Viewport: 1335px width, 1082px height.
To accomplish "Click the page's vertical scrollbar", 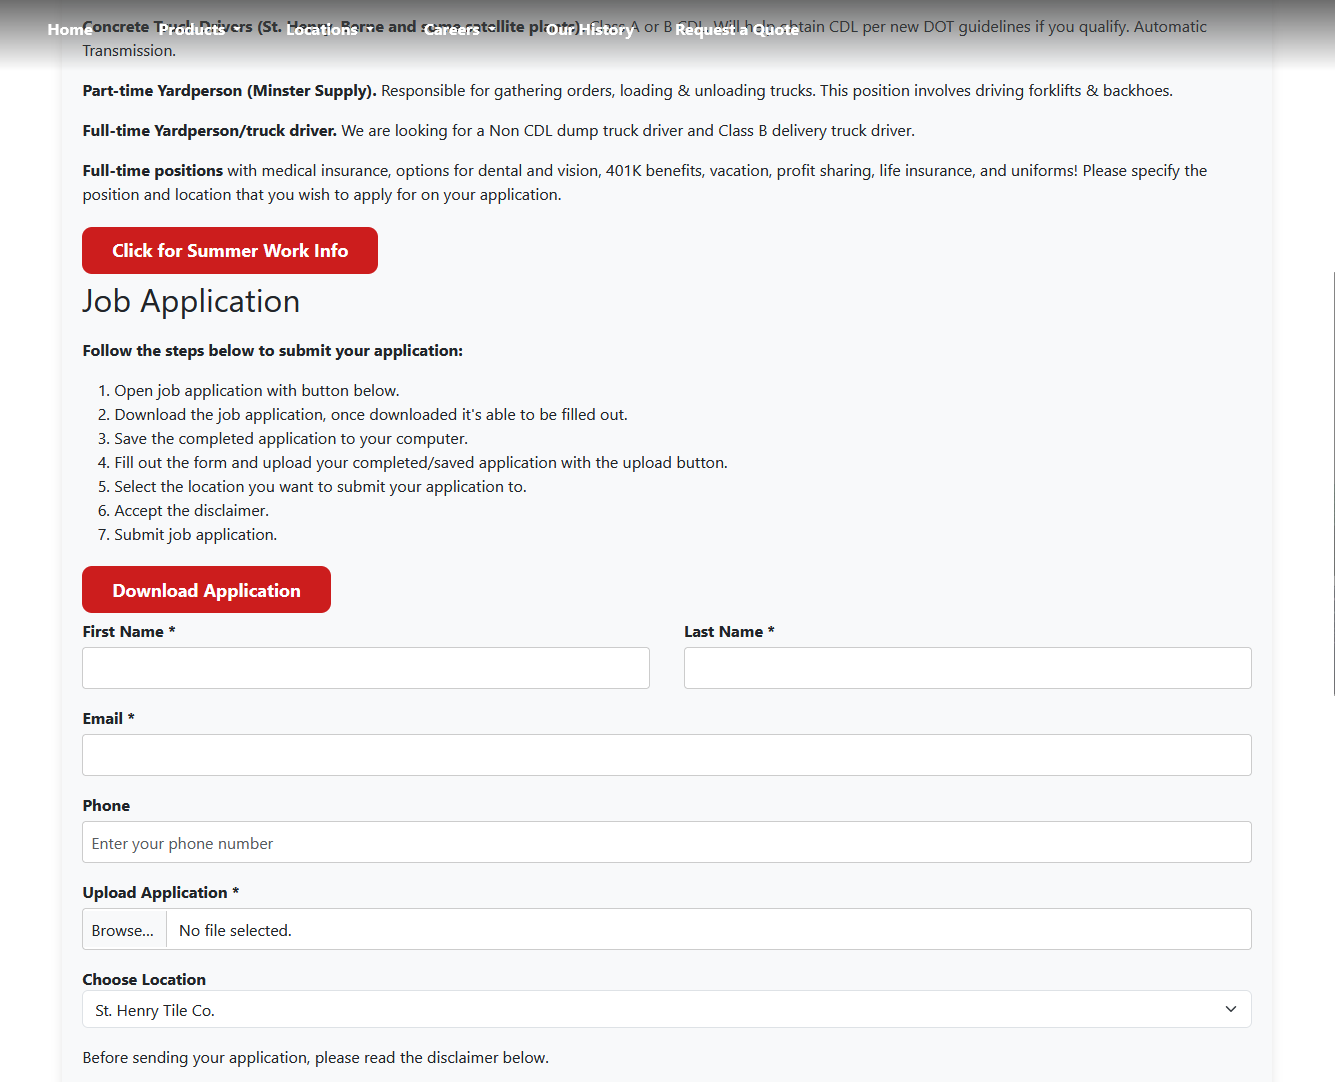I will tap(1331, 480).
